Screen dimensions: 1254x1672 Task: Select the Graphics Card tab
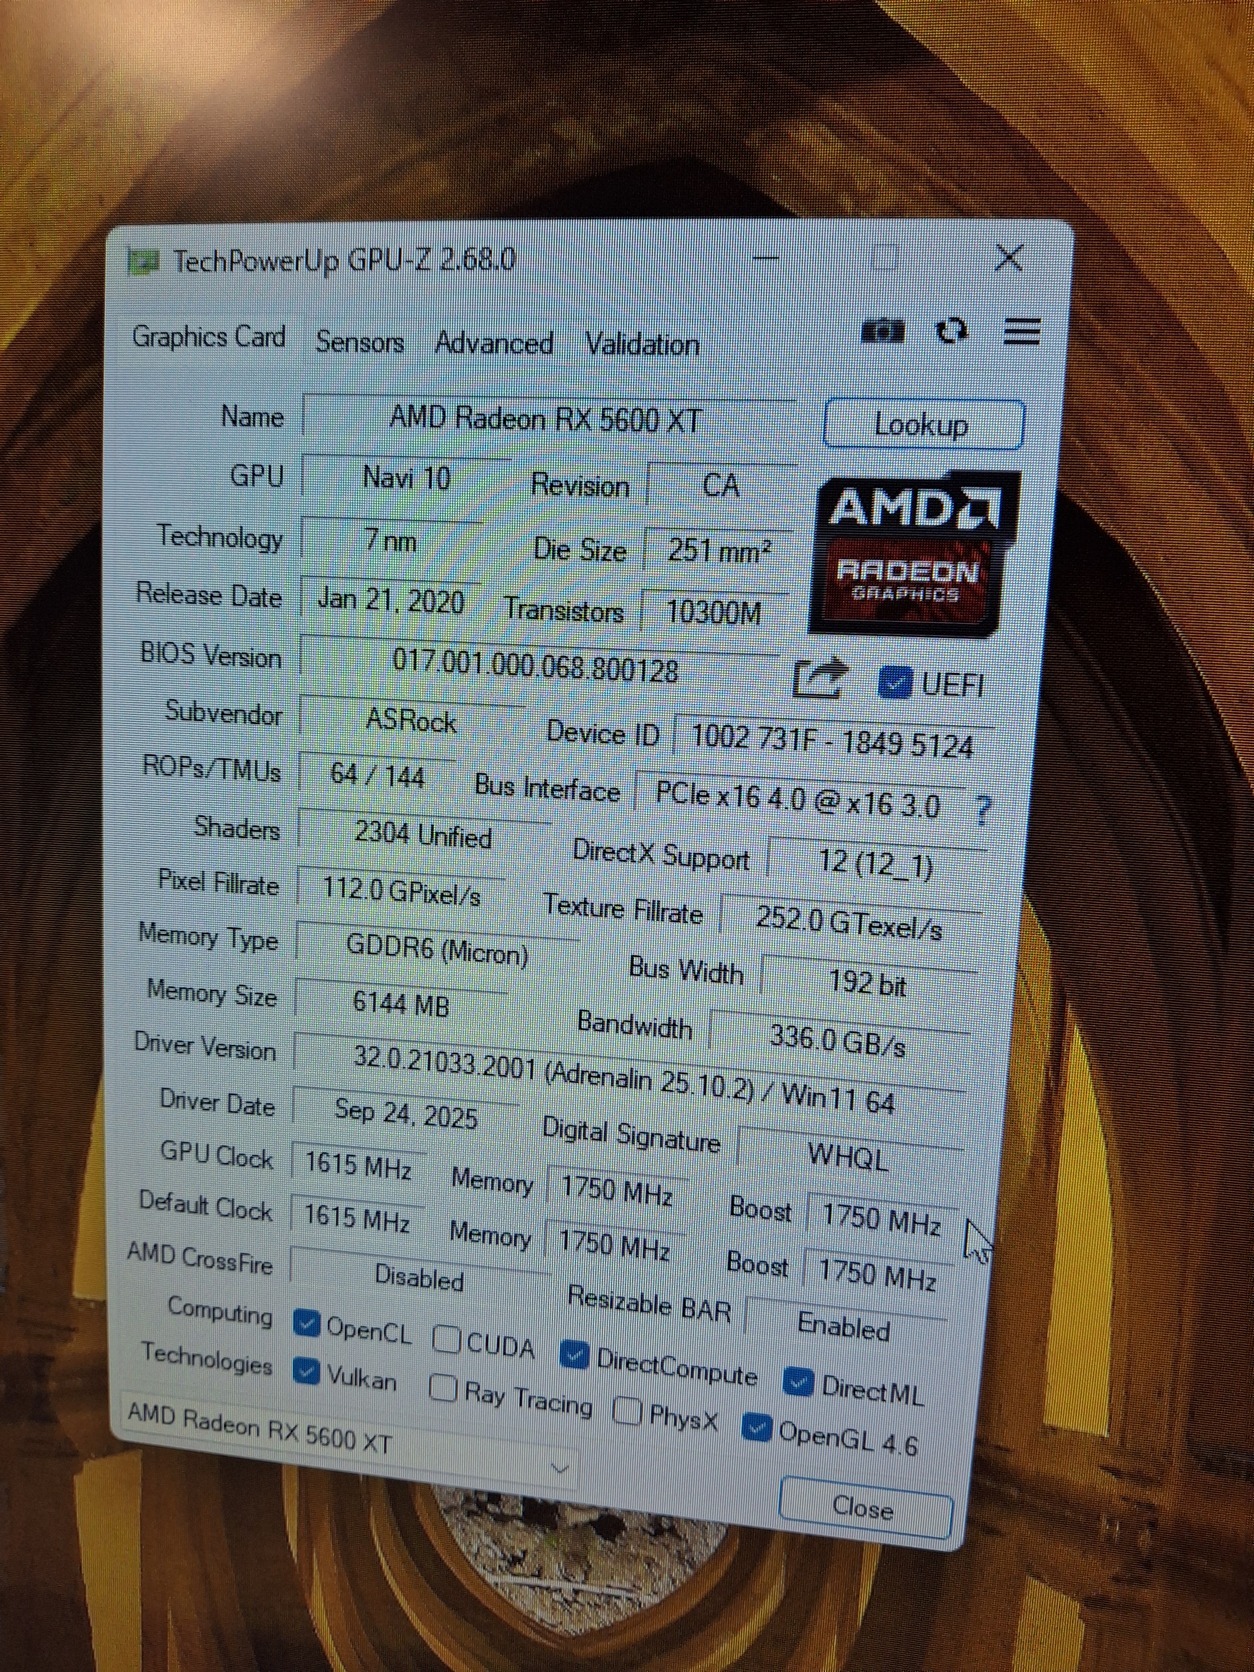[x=209, y=336]
